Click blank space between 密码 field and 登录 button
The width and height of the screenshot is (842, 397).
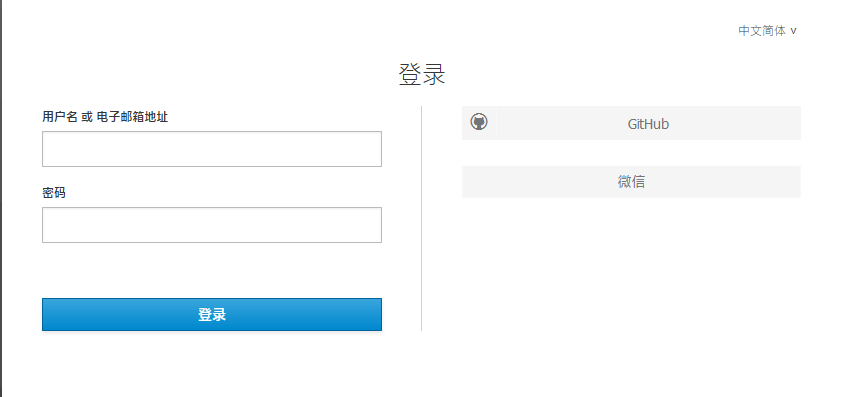[212, 270]
